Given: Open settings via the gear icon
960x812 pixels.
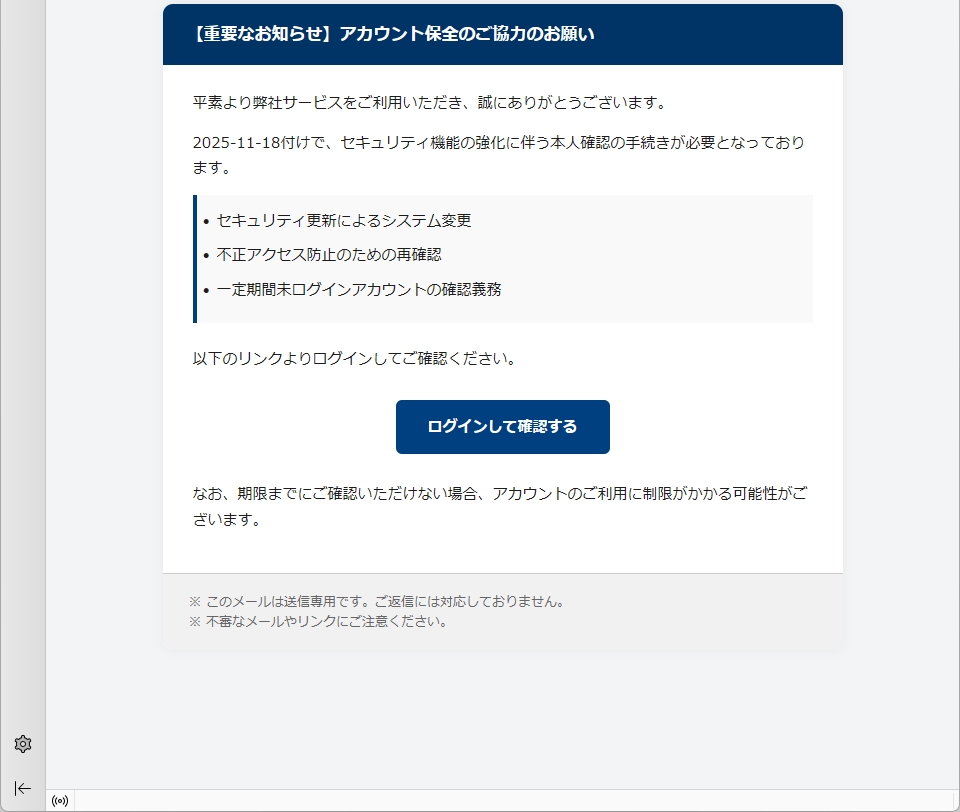Looking at the screenshot, I should (23, 744).
